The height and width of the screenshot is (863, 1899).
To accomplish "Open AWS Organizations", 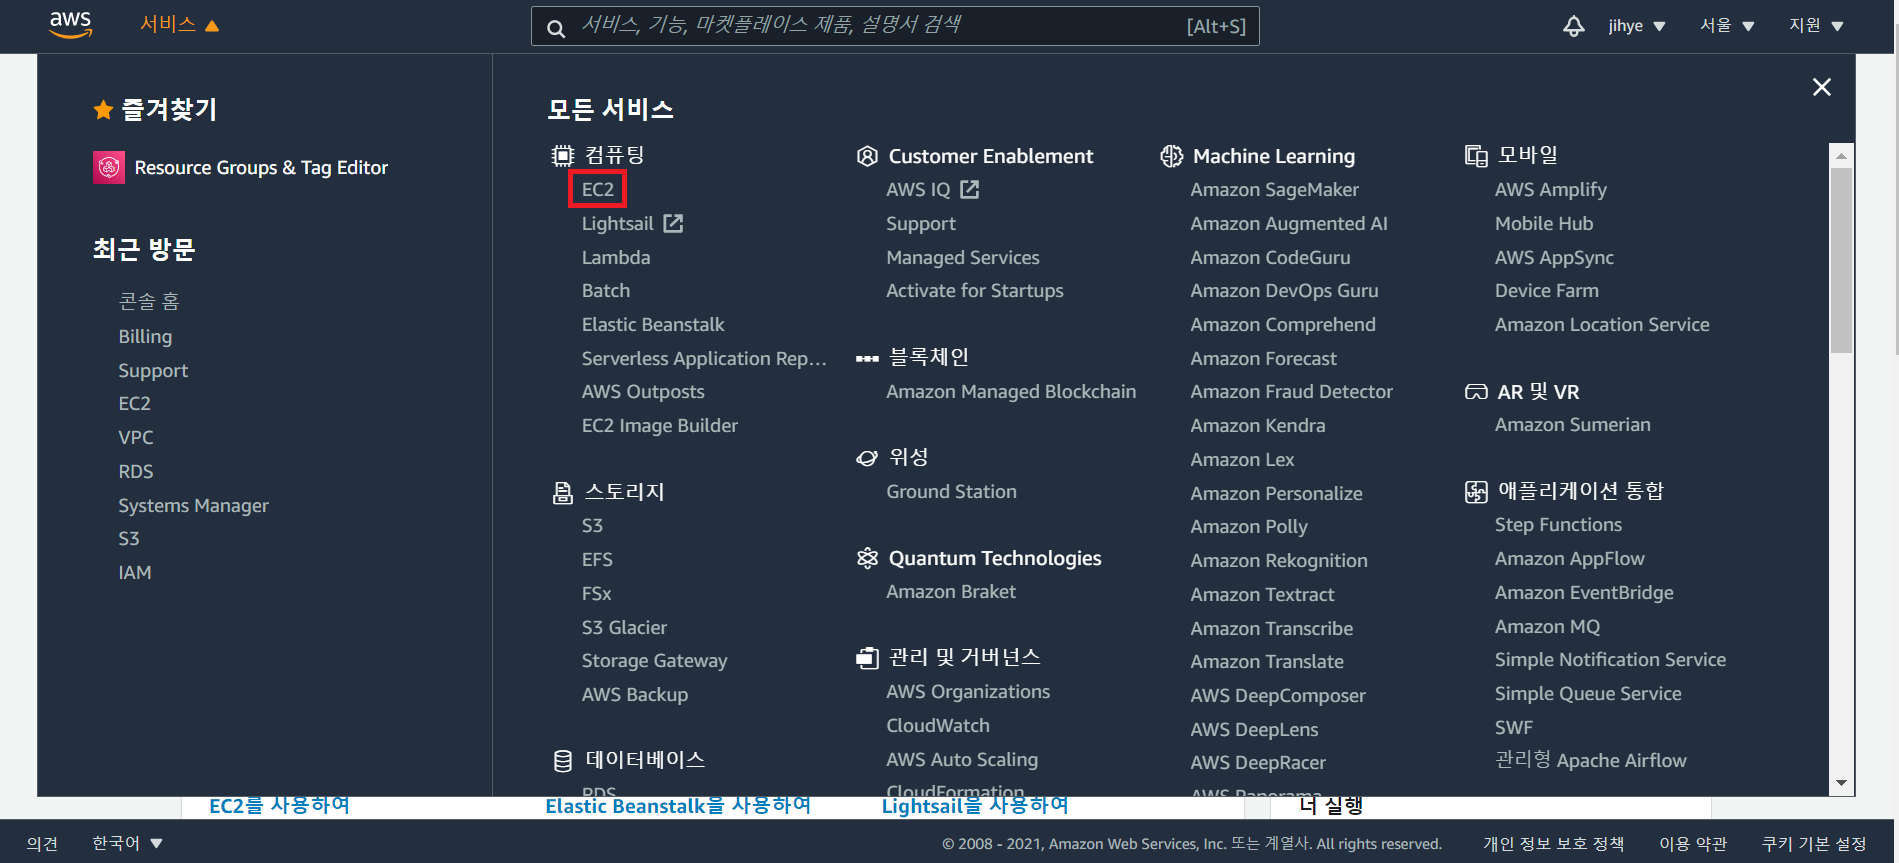I will 968,691.
